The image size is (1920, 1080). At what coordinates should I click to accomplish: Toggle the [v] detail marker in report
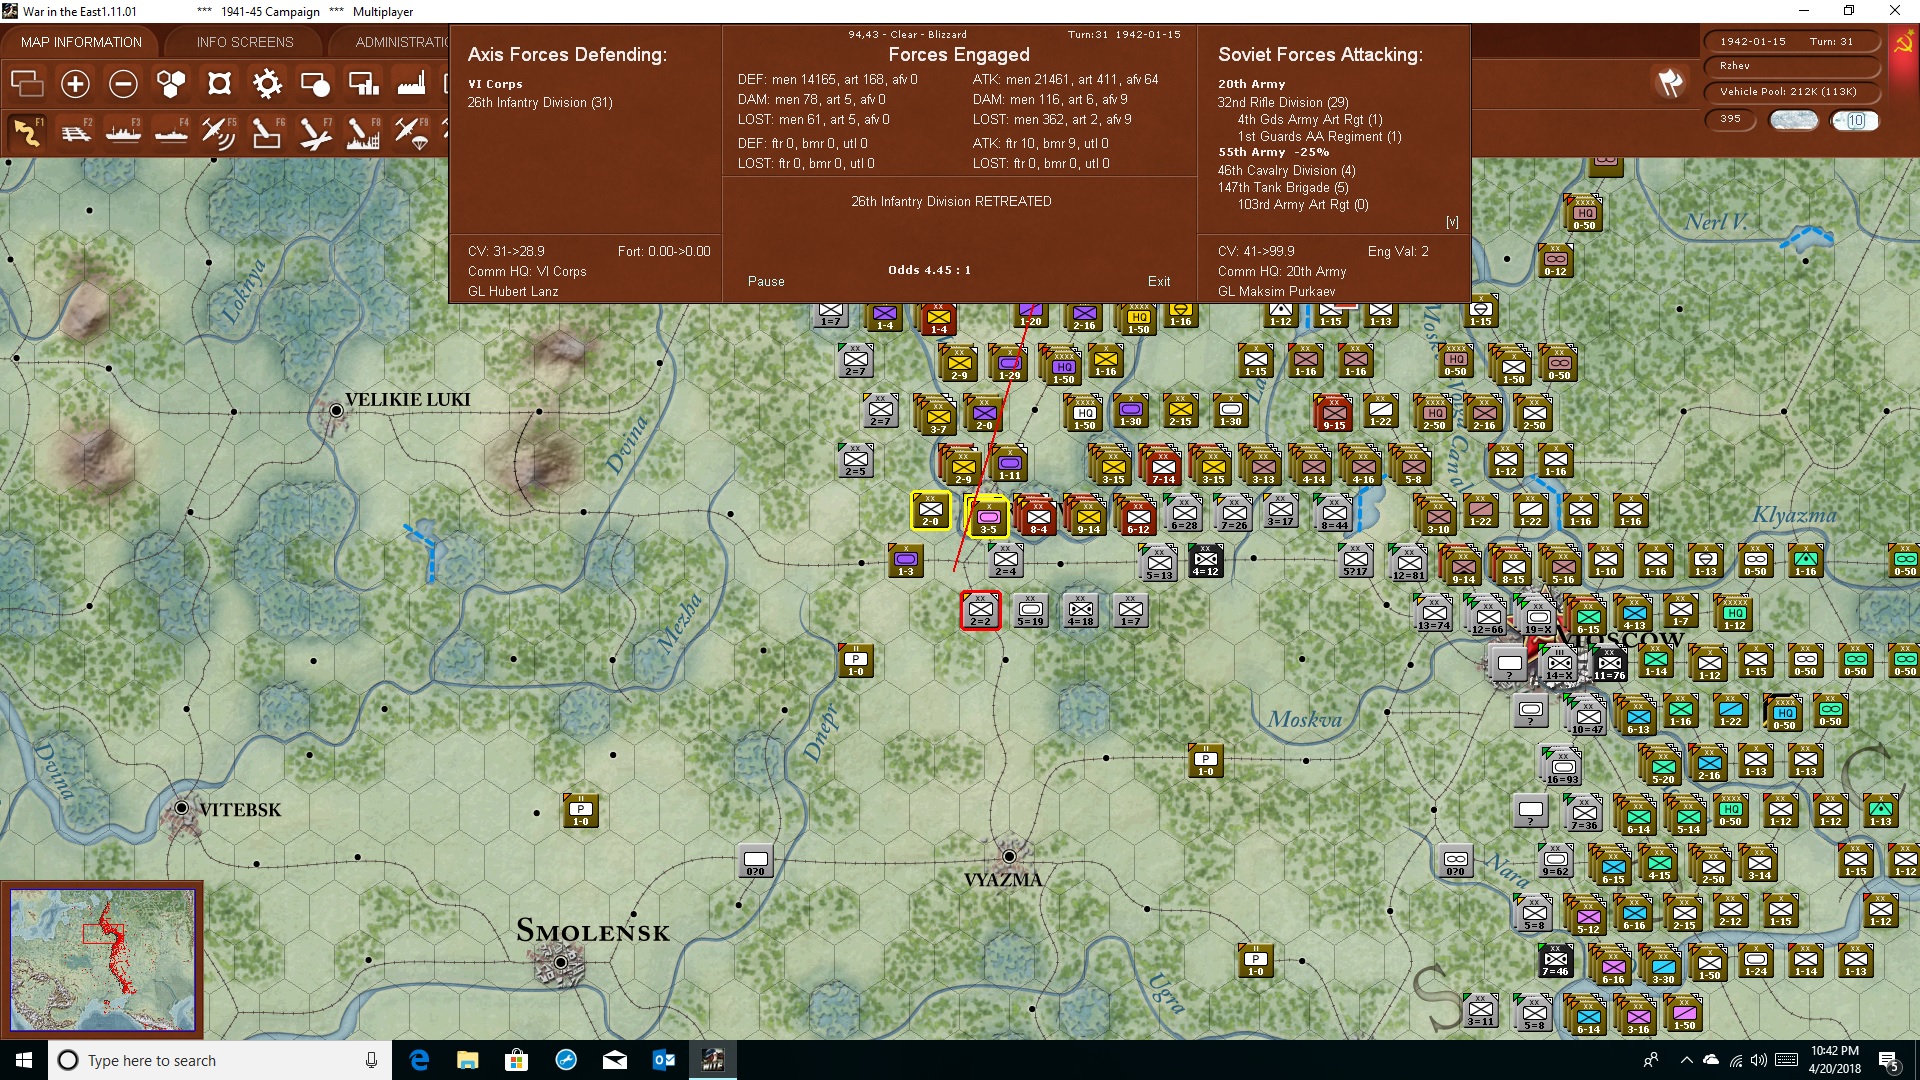(x=1452, y=222)
